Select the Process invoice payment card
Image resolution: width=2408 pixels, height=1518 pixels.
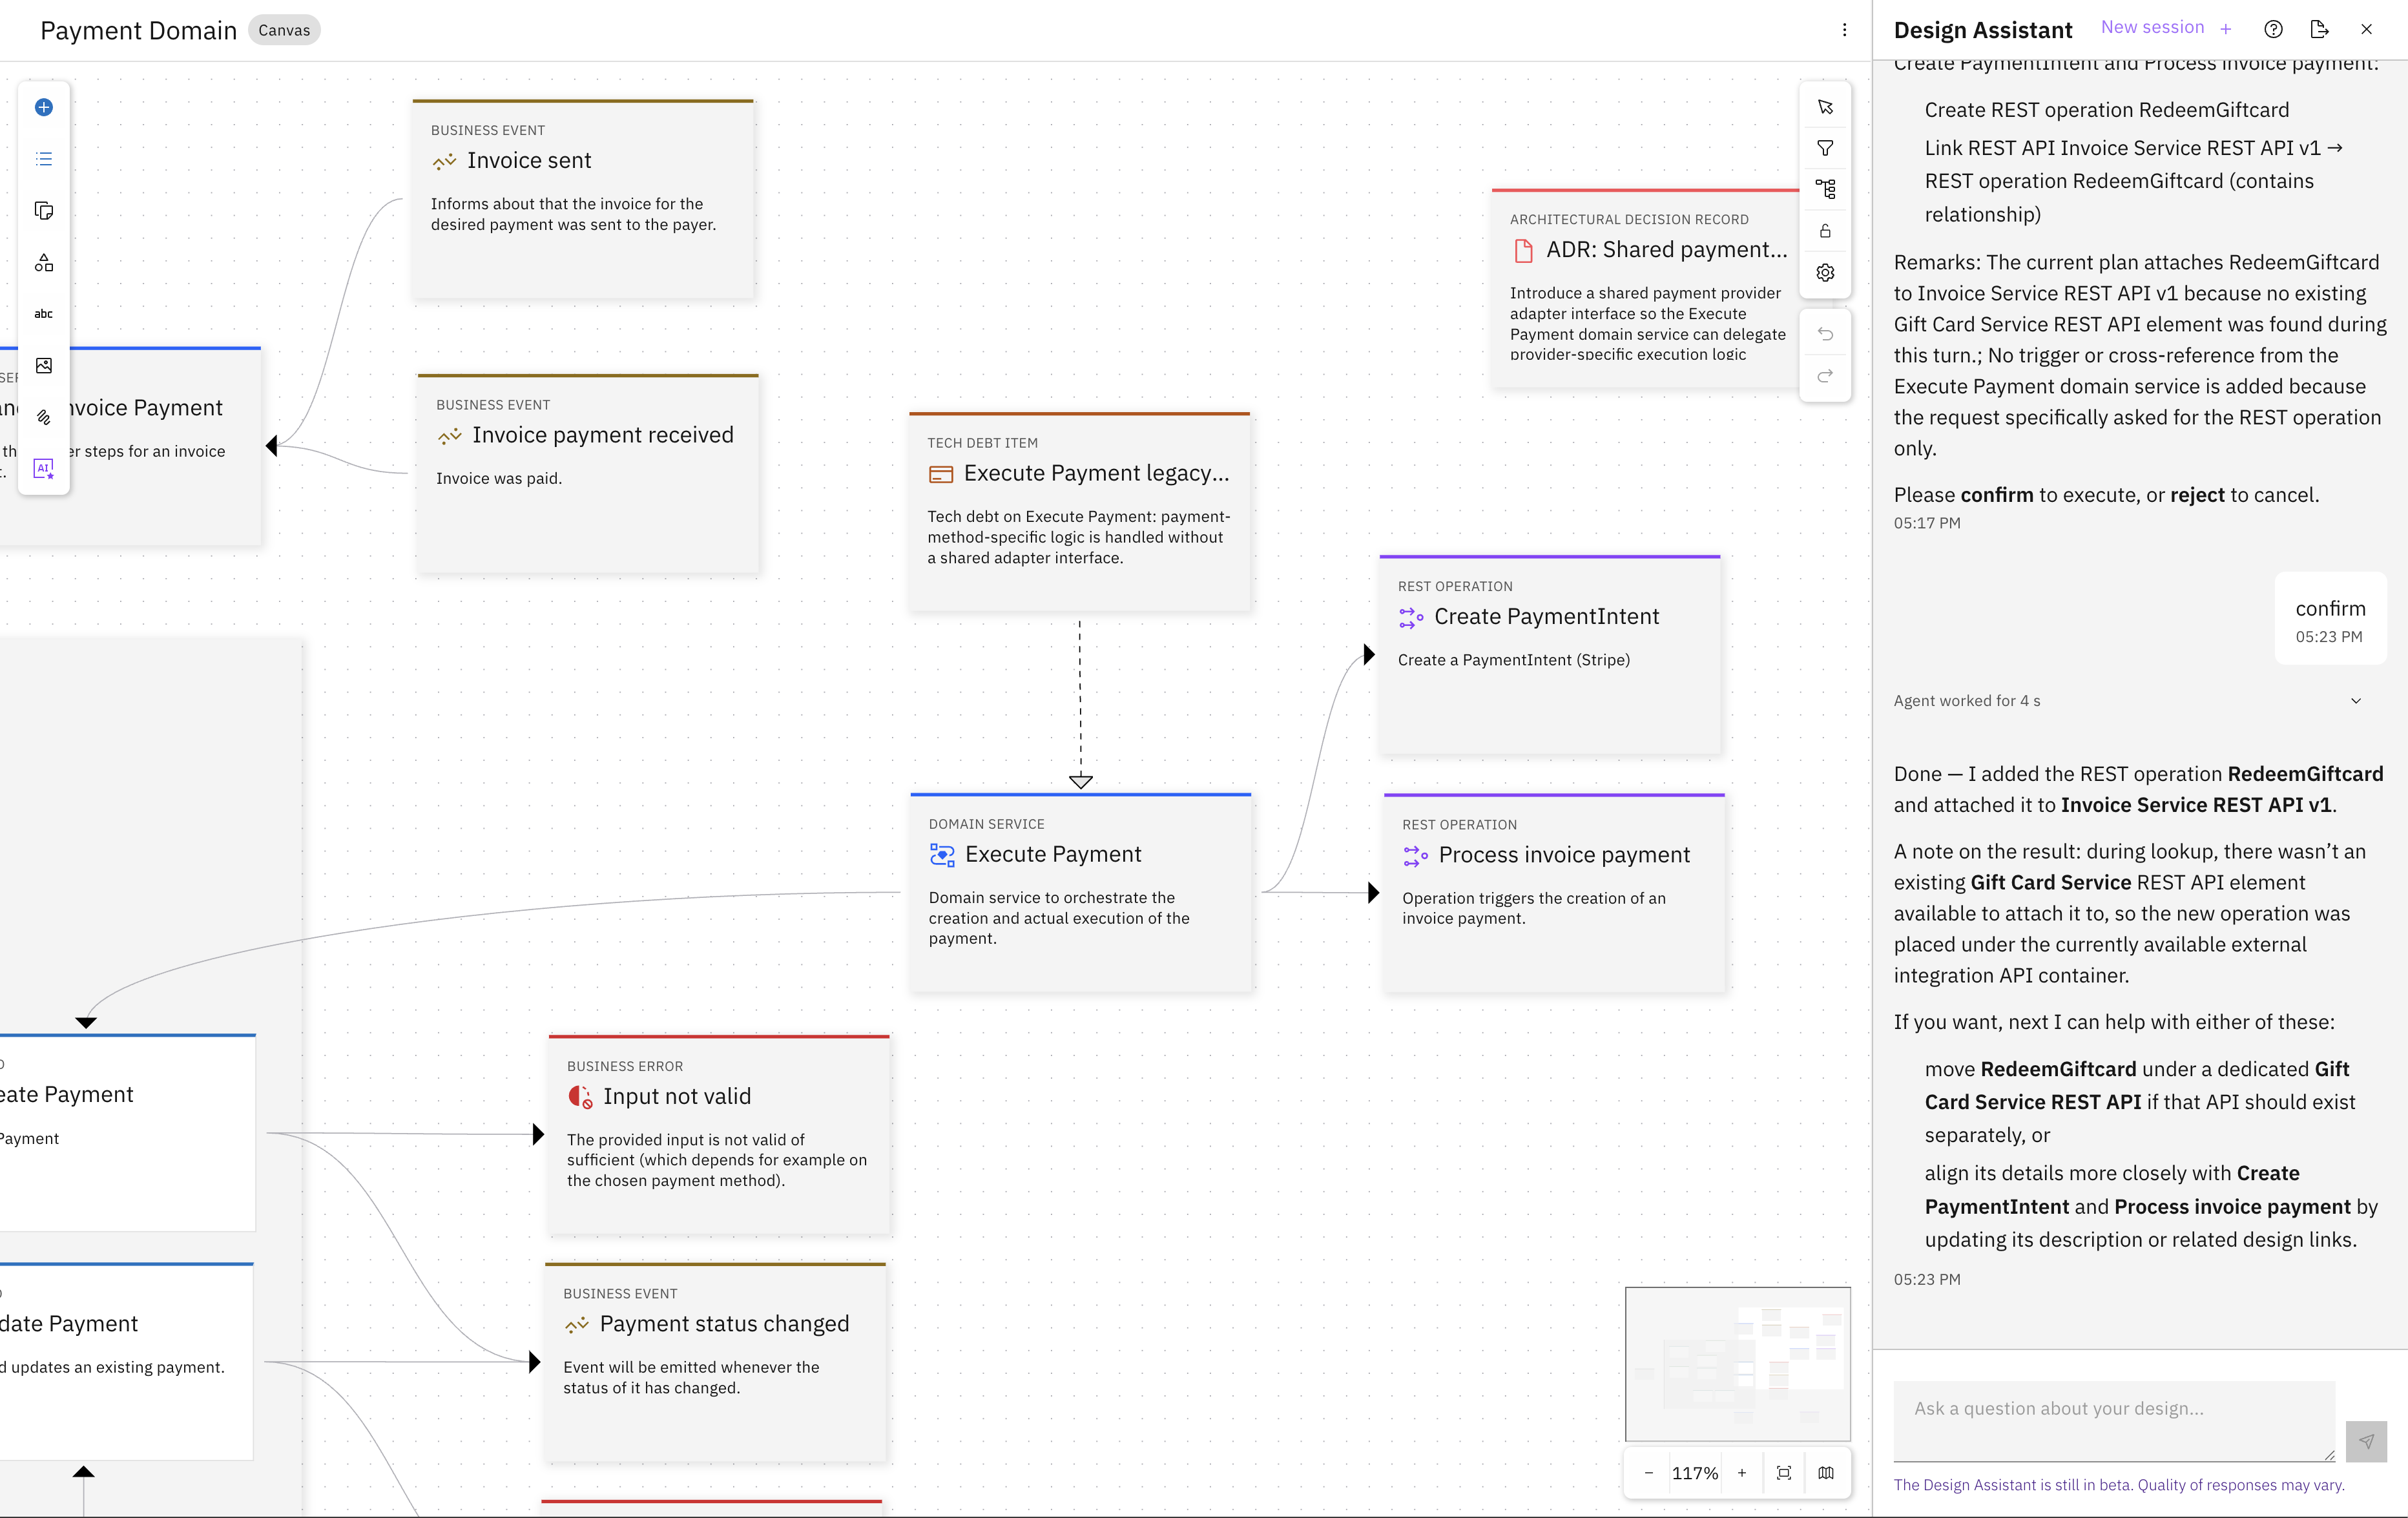pyautogui.click(x=1555, y=893)
